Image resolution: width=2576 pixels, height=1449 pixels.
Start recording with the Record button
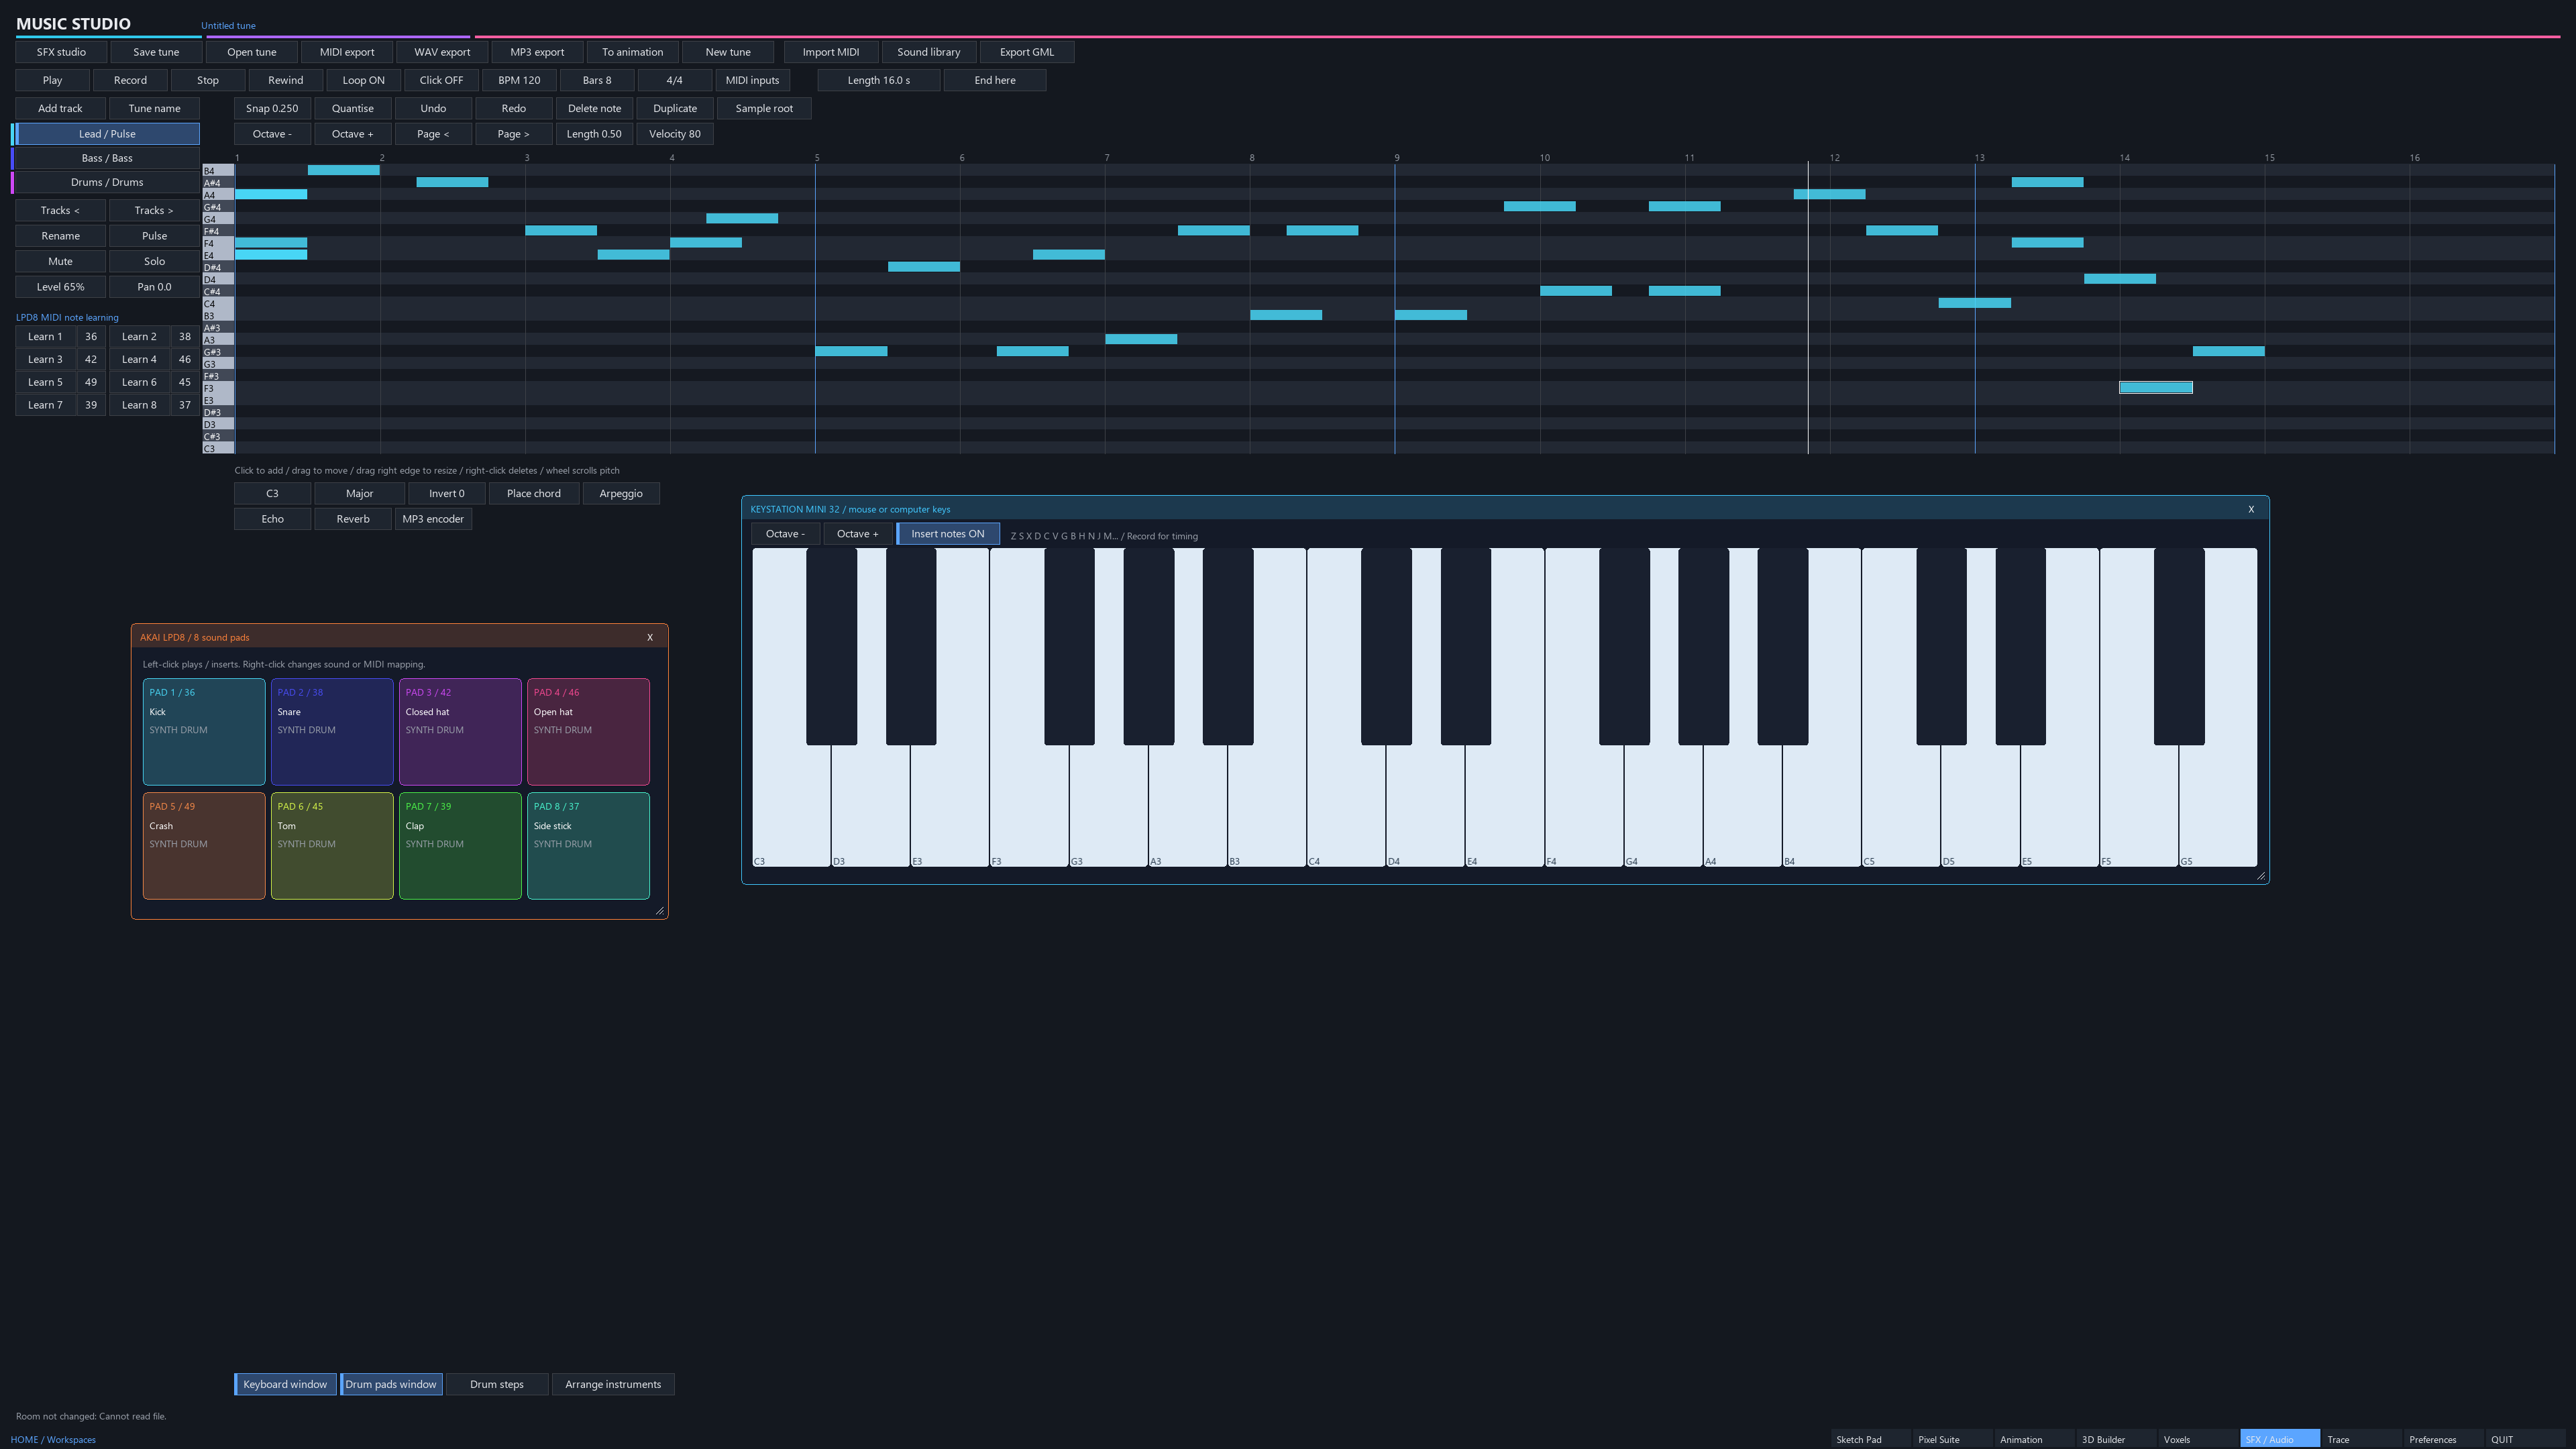pos(130,80)
